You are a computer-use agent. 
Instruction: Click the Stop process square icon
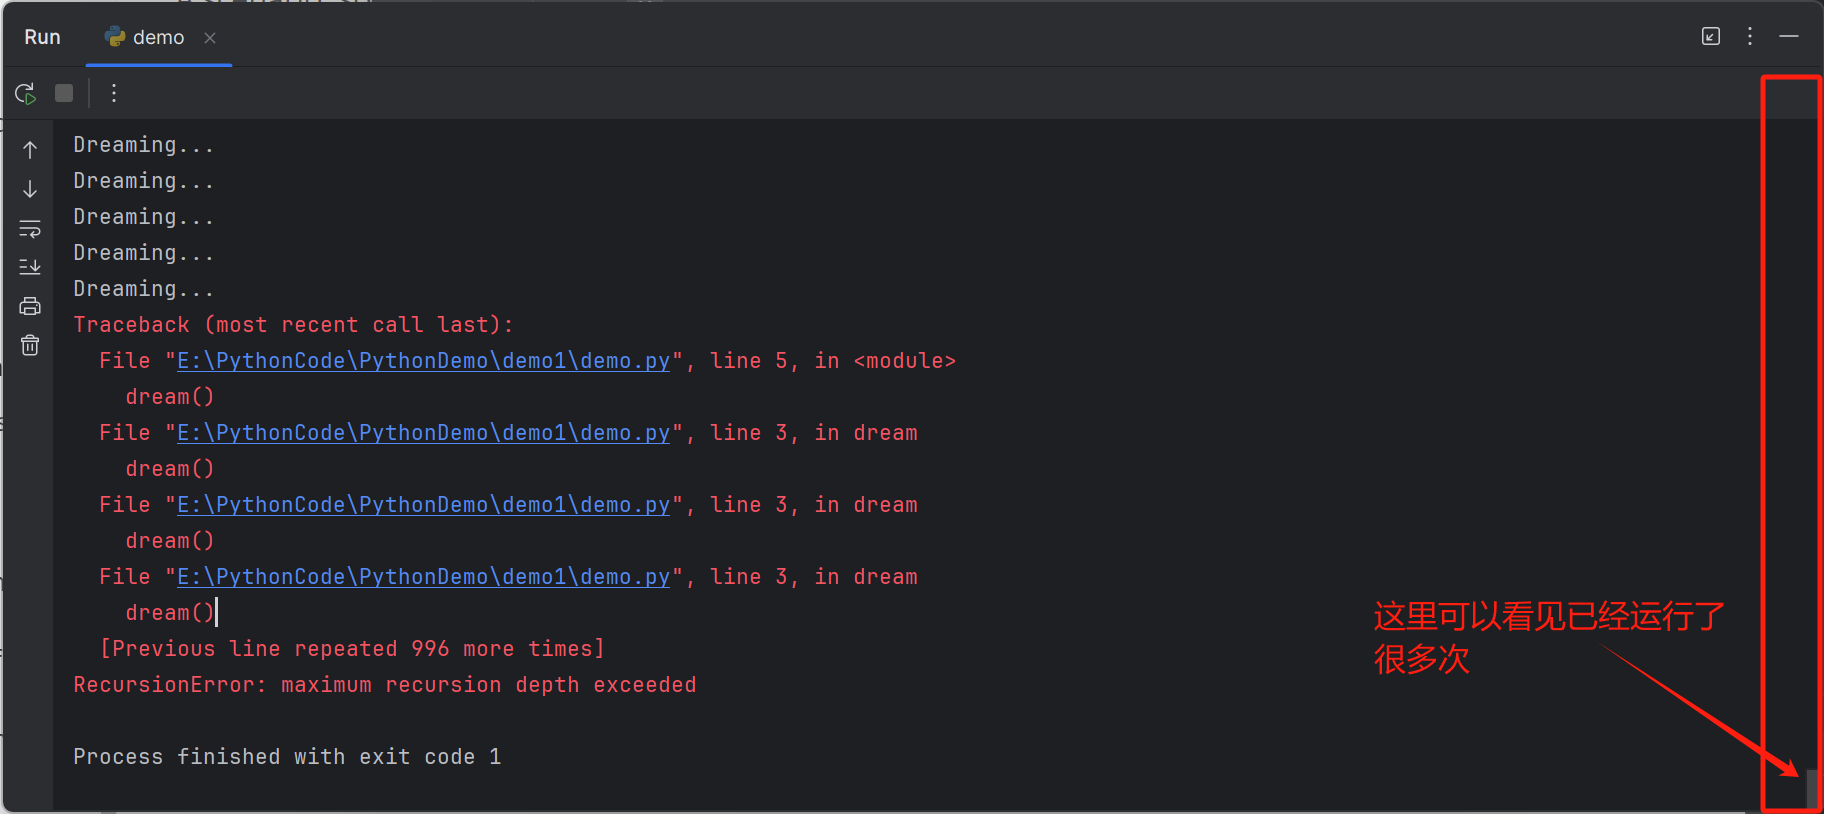click(x=64, y=93)
